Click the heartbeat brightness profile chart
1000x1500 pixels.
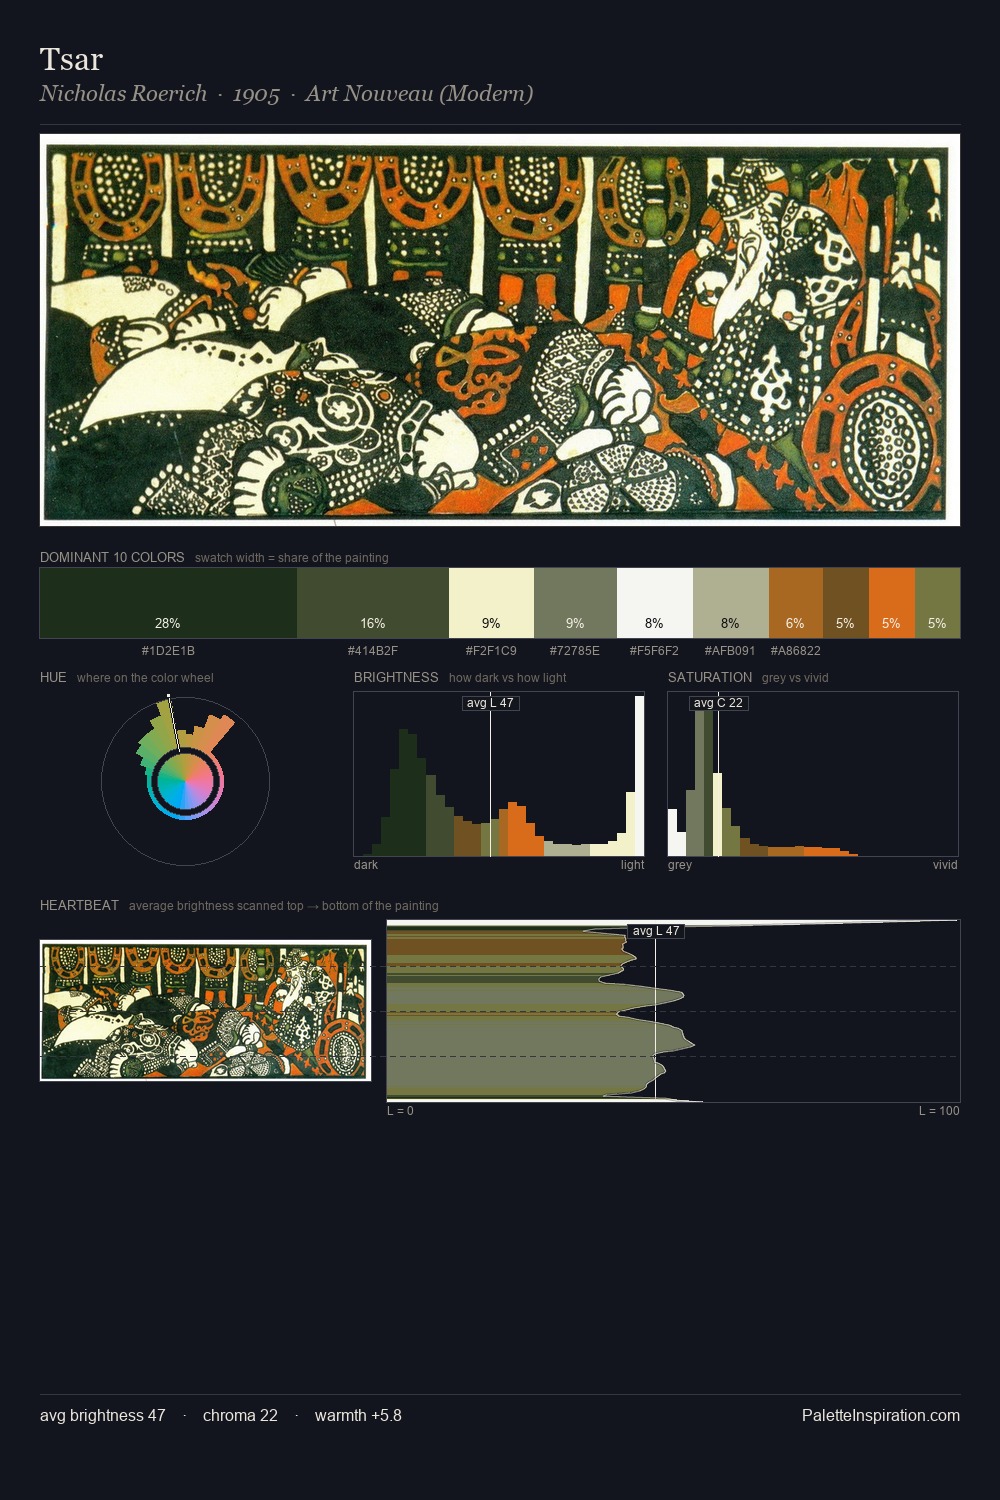click(673, 1011)
